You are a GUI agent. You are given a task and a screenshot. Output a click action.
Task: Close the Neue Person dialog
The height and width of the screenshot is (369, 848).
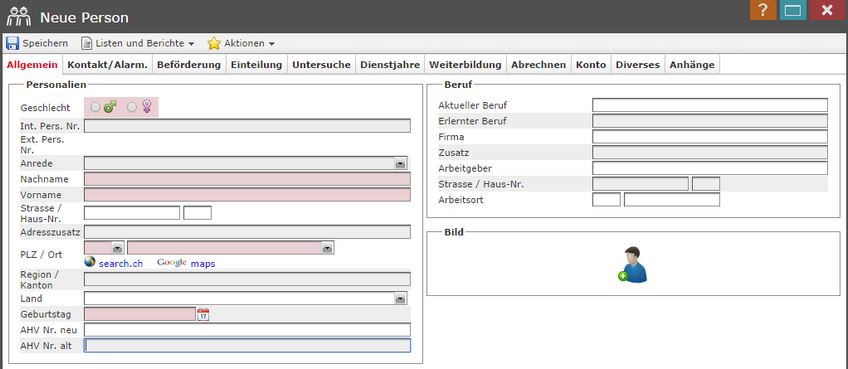pyautogui.click(x=827, y=10)
